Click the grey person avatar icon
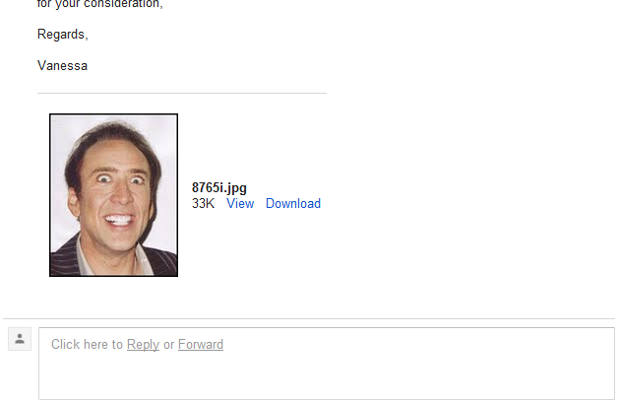Screen dimensions: 620x400 20,339
